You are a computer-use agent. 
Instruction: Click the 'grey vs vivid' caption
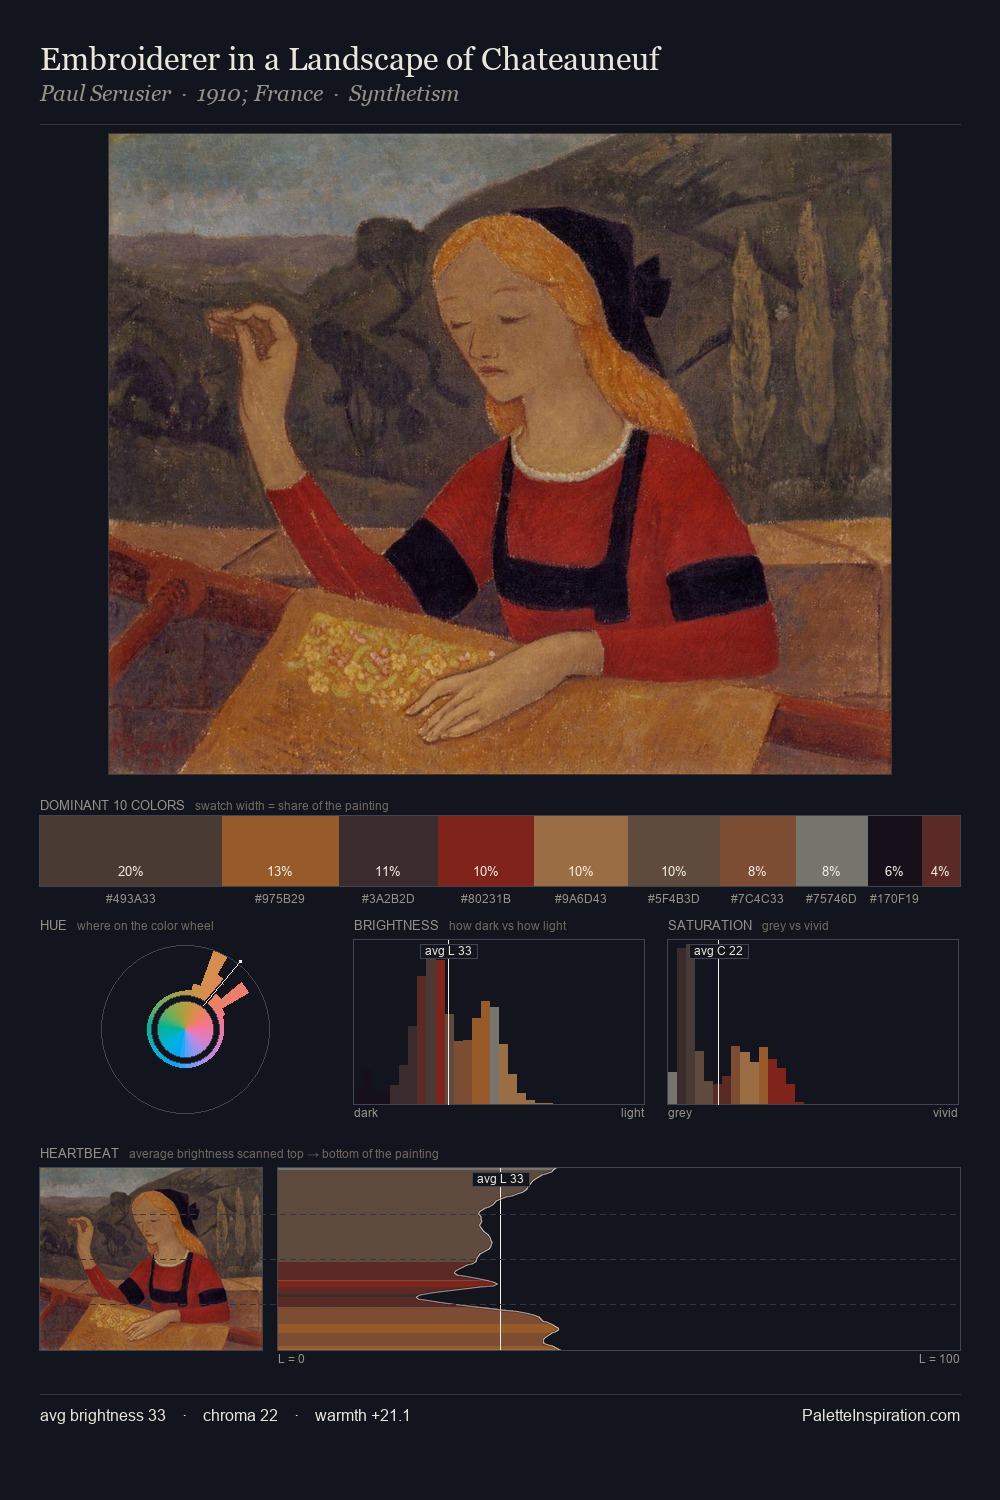click(795, 926)
